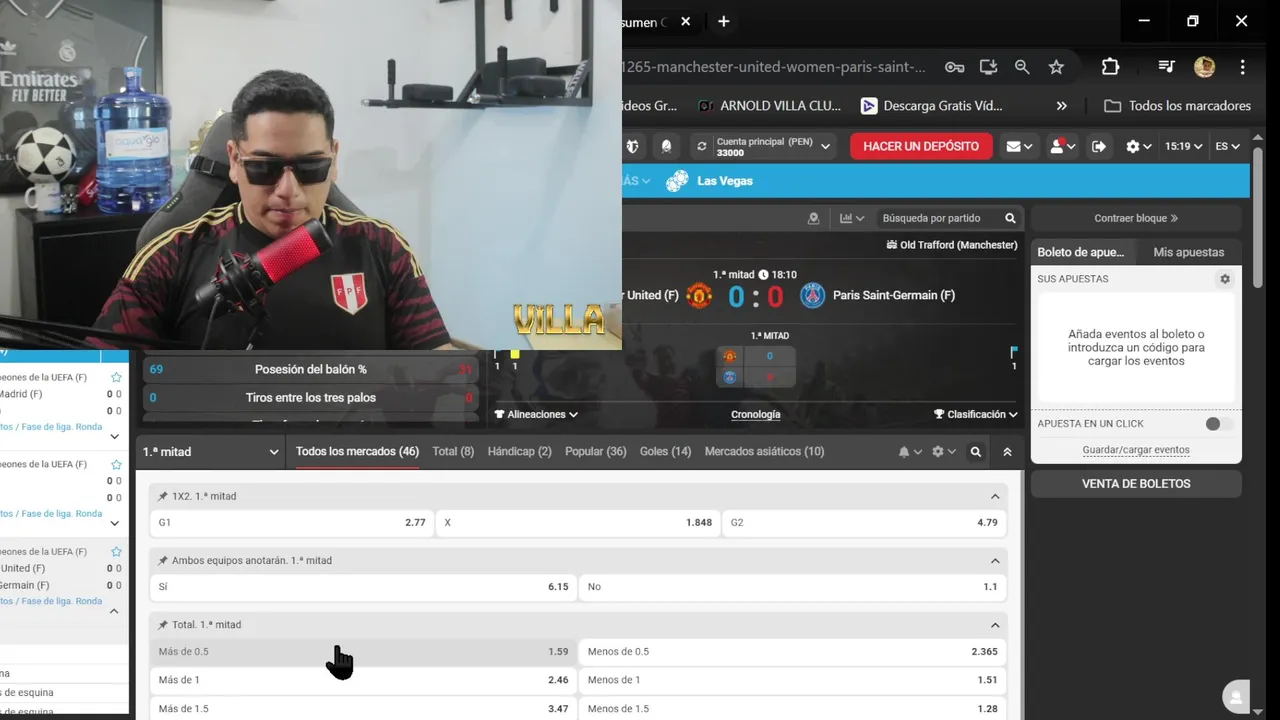
Task: Select G1 odds 2.77
Action: 292,523
